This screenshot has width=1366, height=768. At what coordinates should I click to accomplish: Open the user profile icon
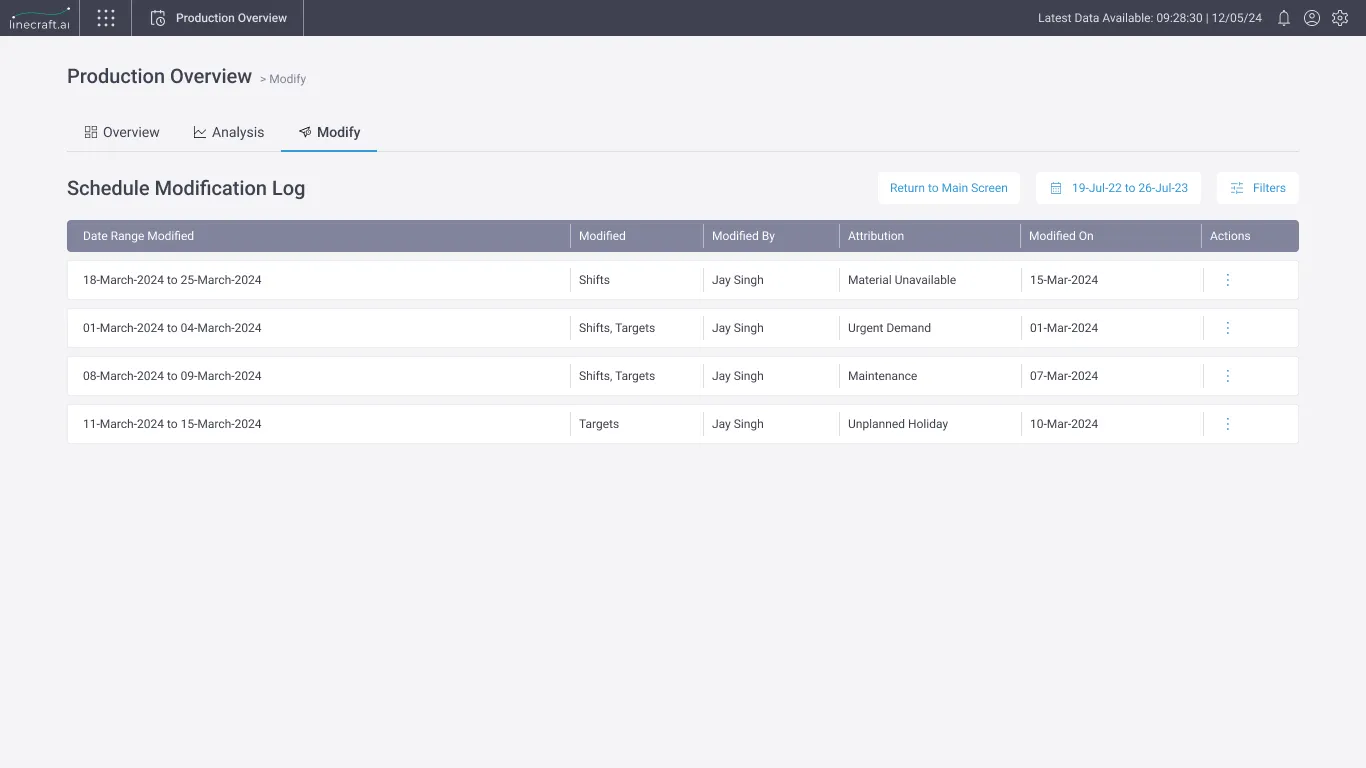tap(1312, 18)
